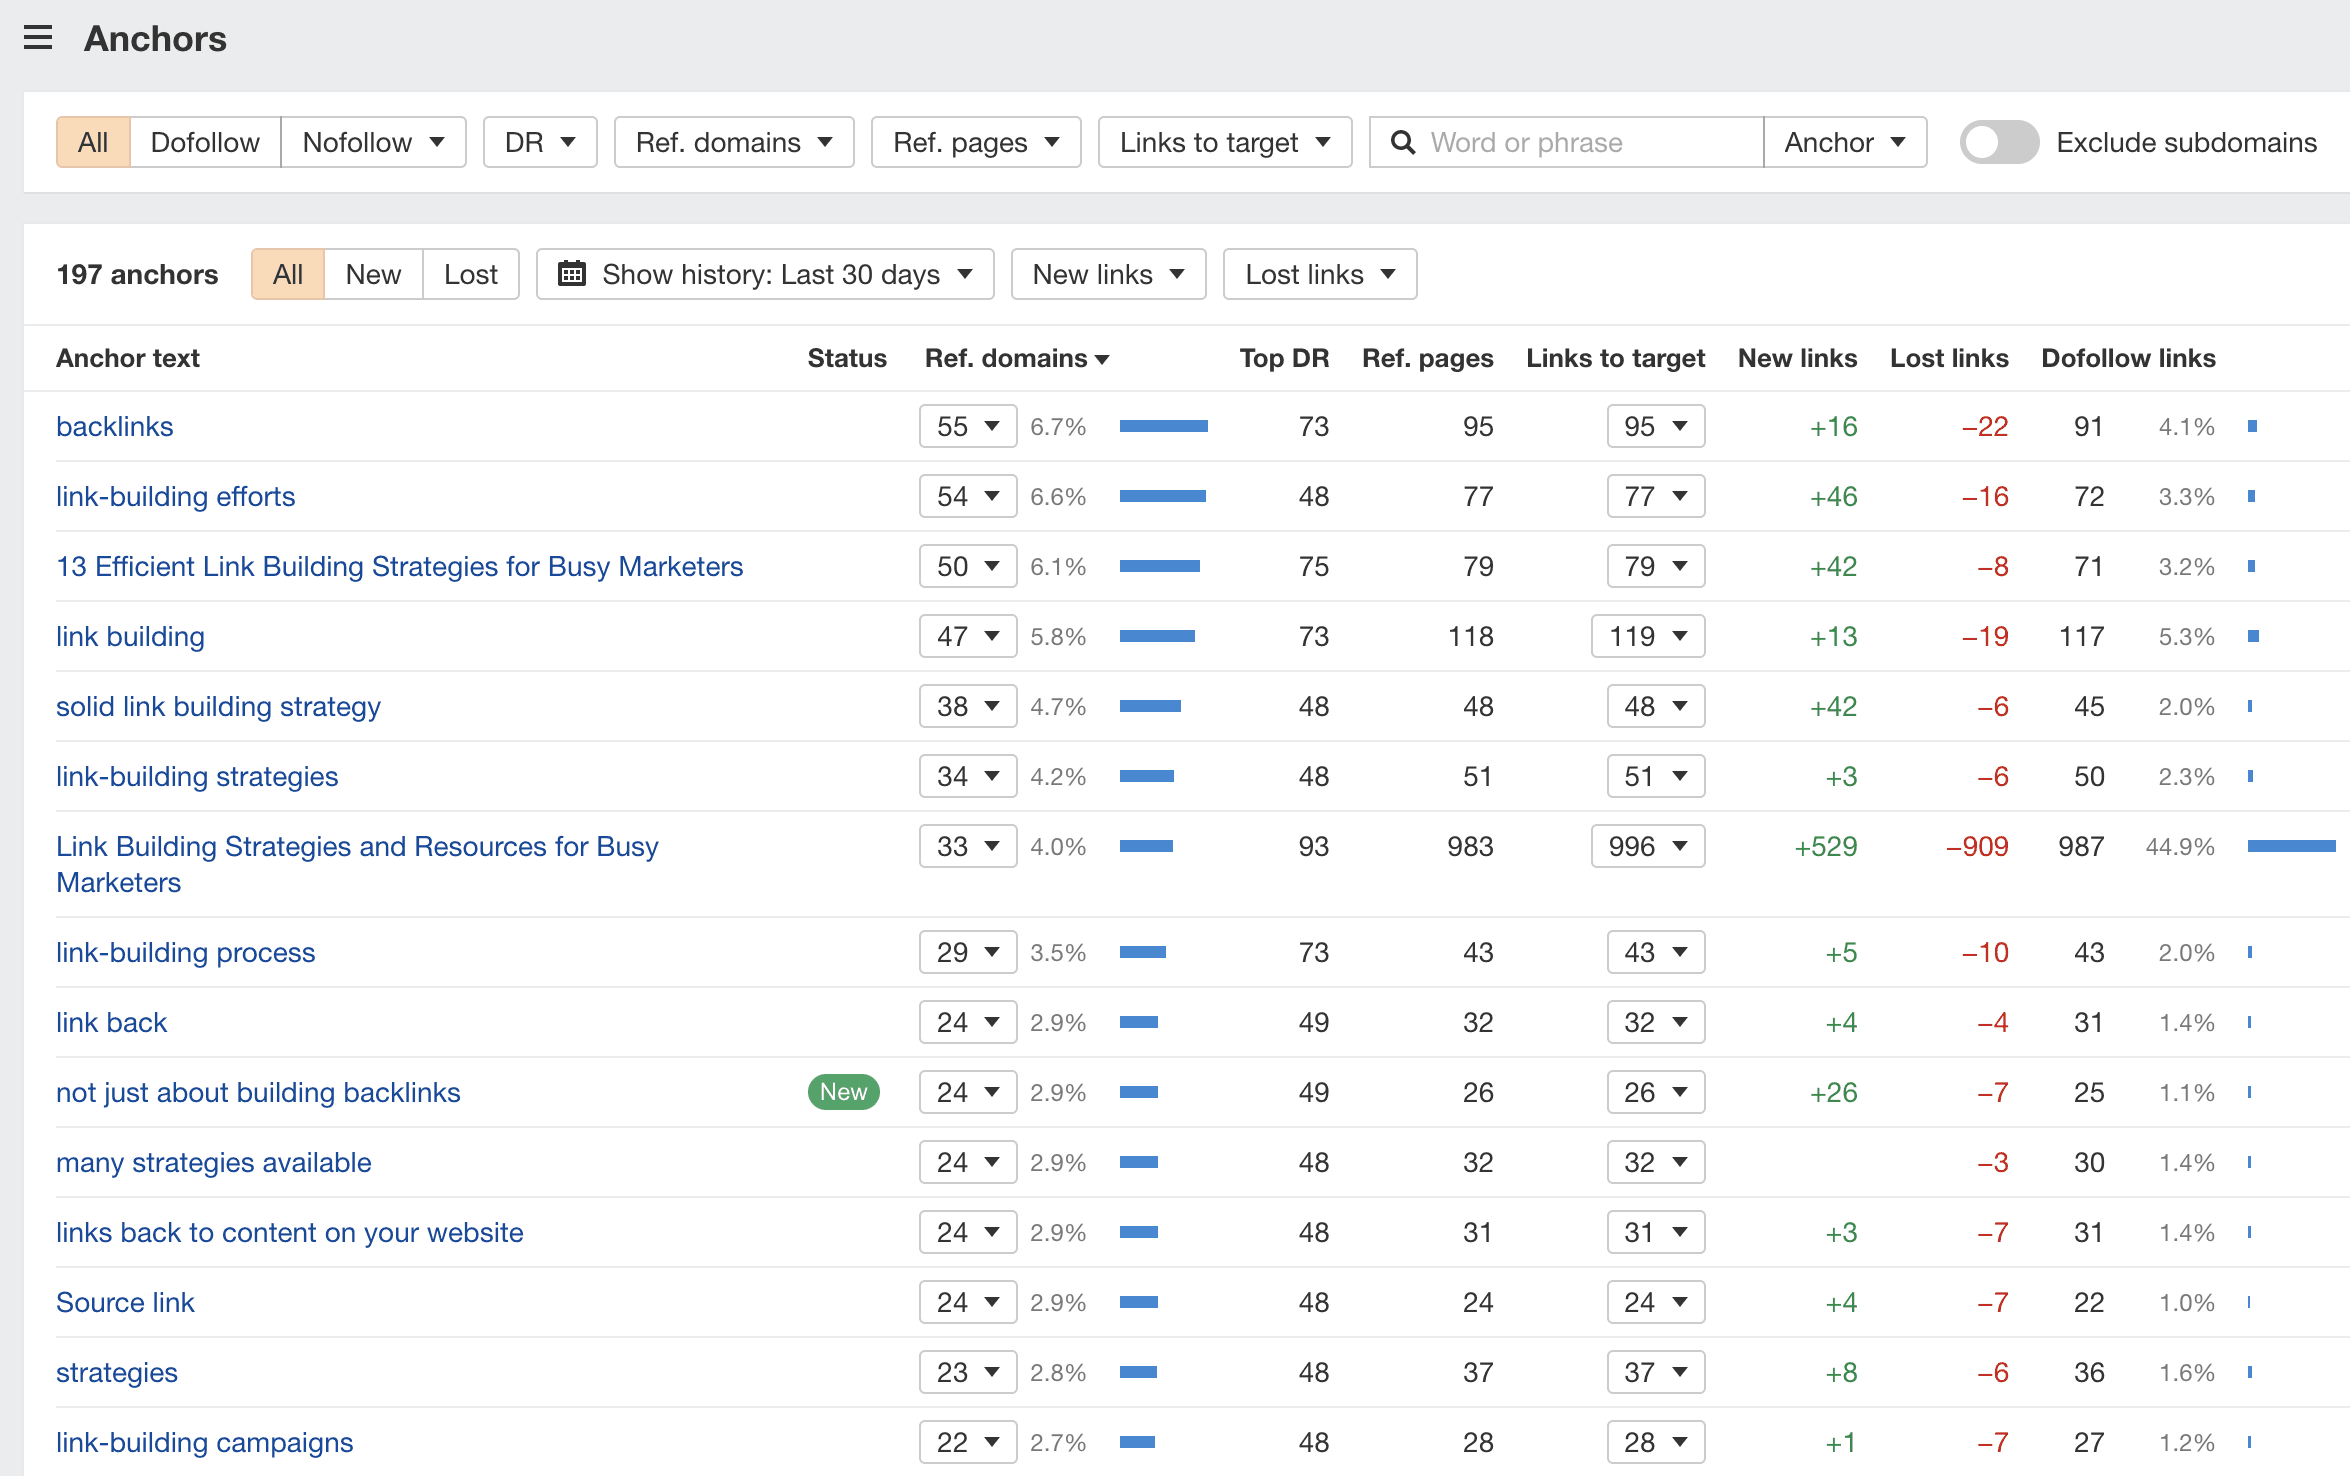
Task: Sort by Dofollow links column
Action: click(x=2128, y=358)
